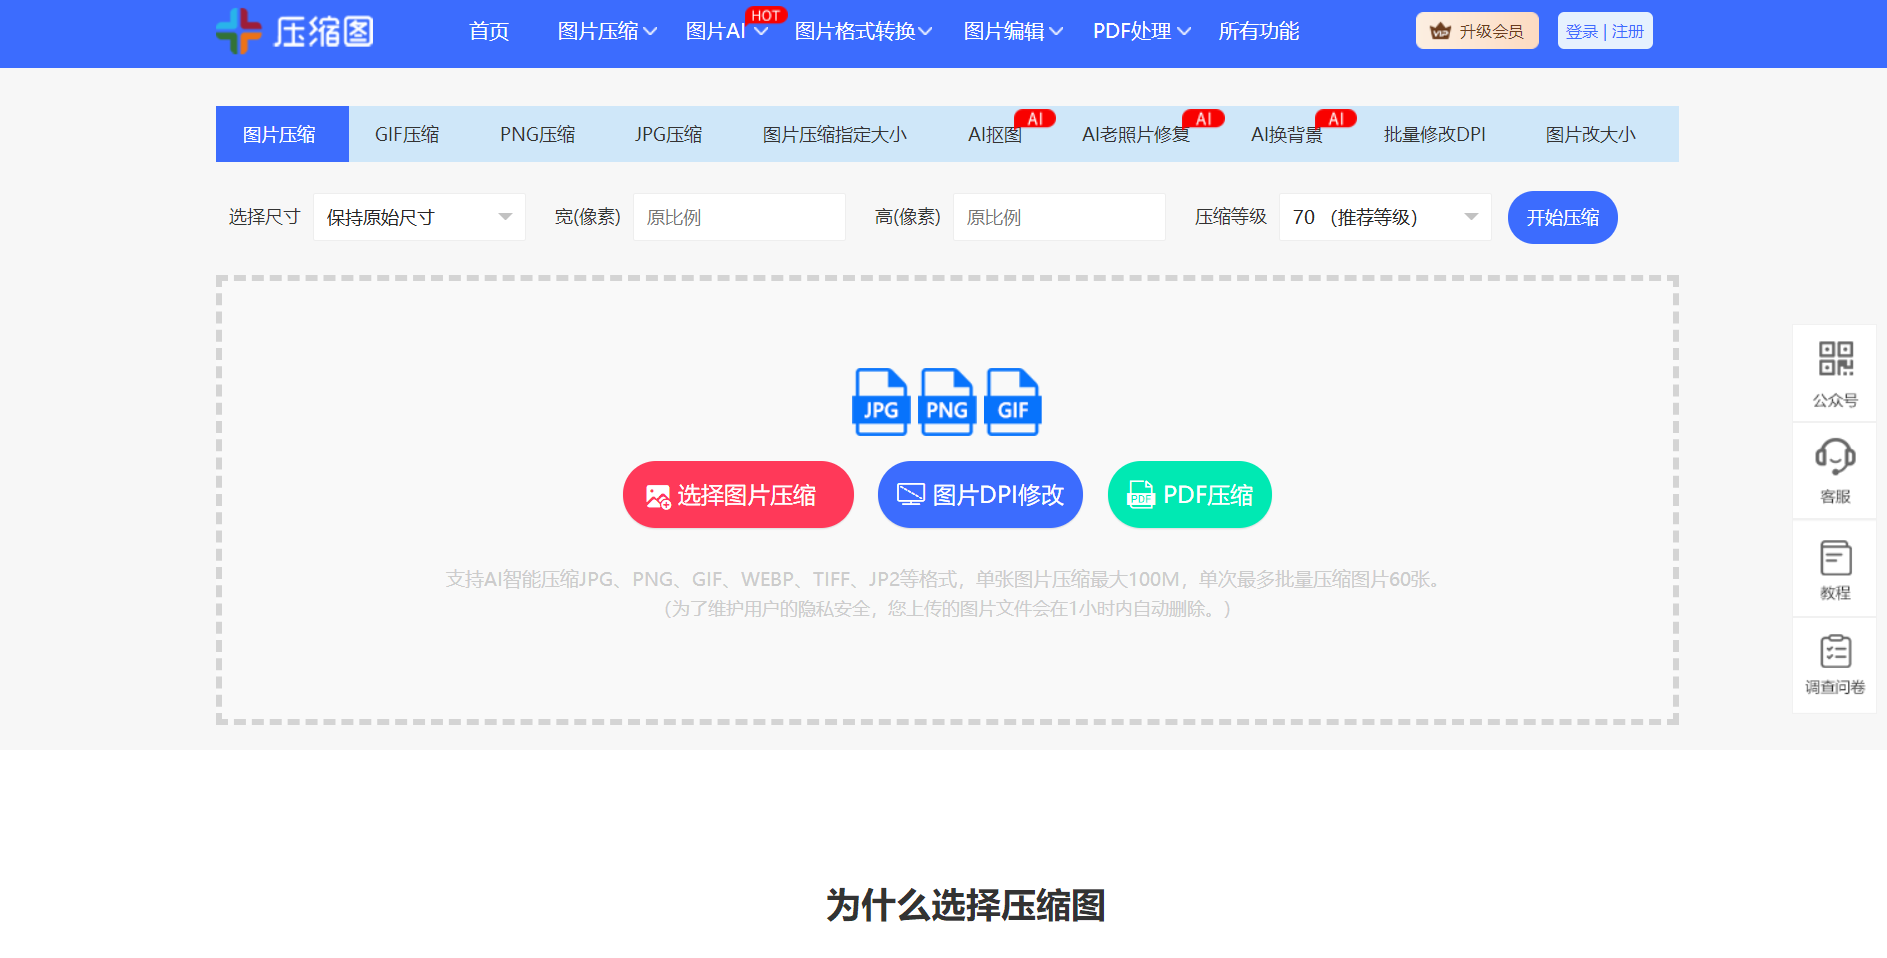Click the 开始压缩 button
Image resolution: width=1887 pixels, height=958 pixels.
tap(1562, 217)
